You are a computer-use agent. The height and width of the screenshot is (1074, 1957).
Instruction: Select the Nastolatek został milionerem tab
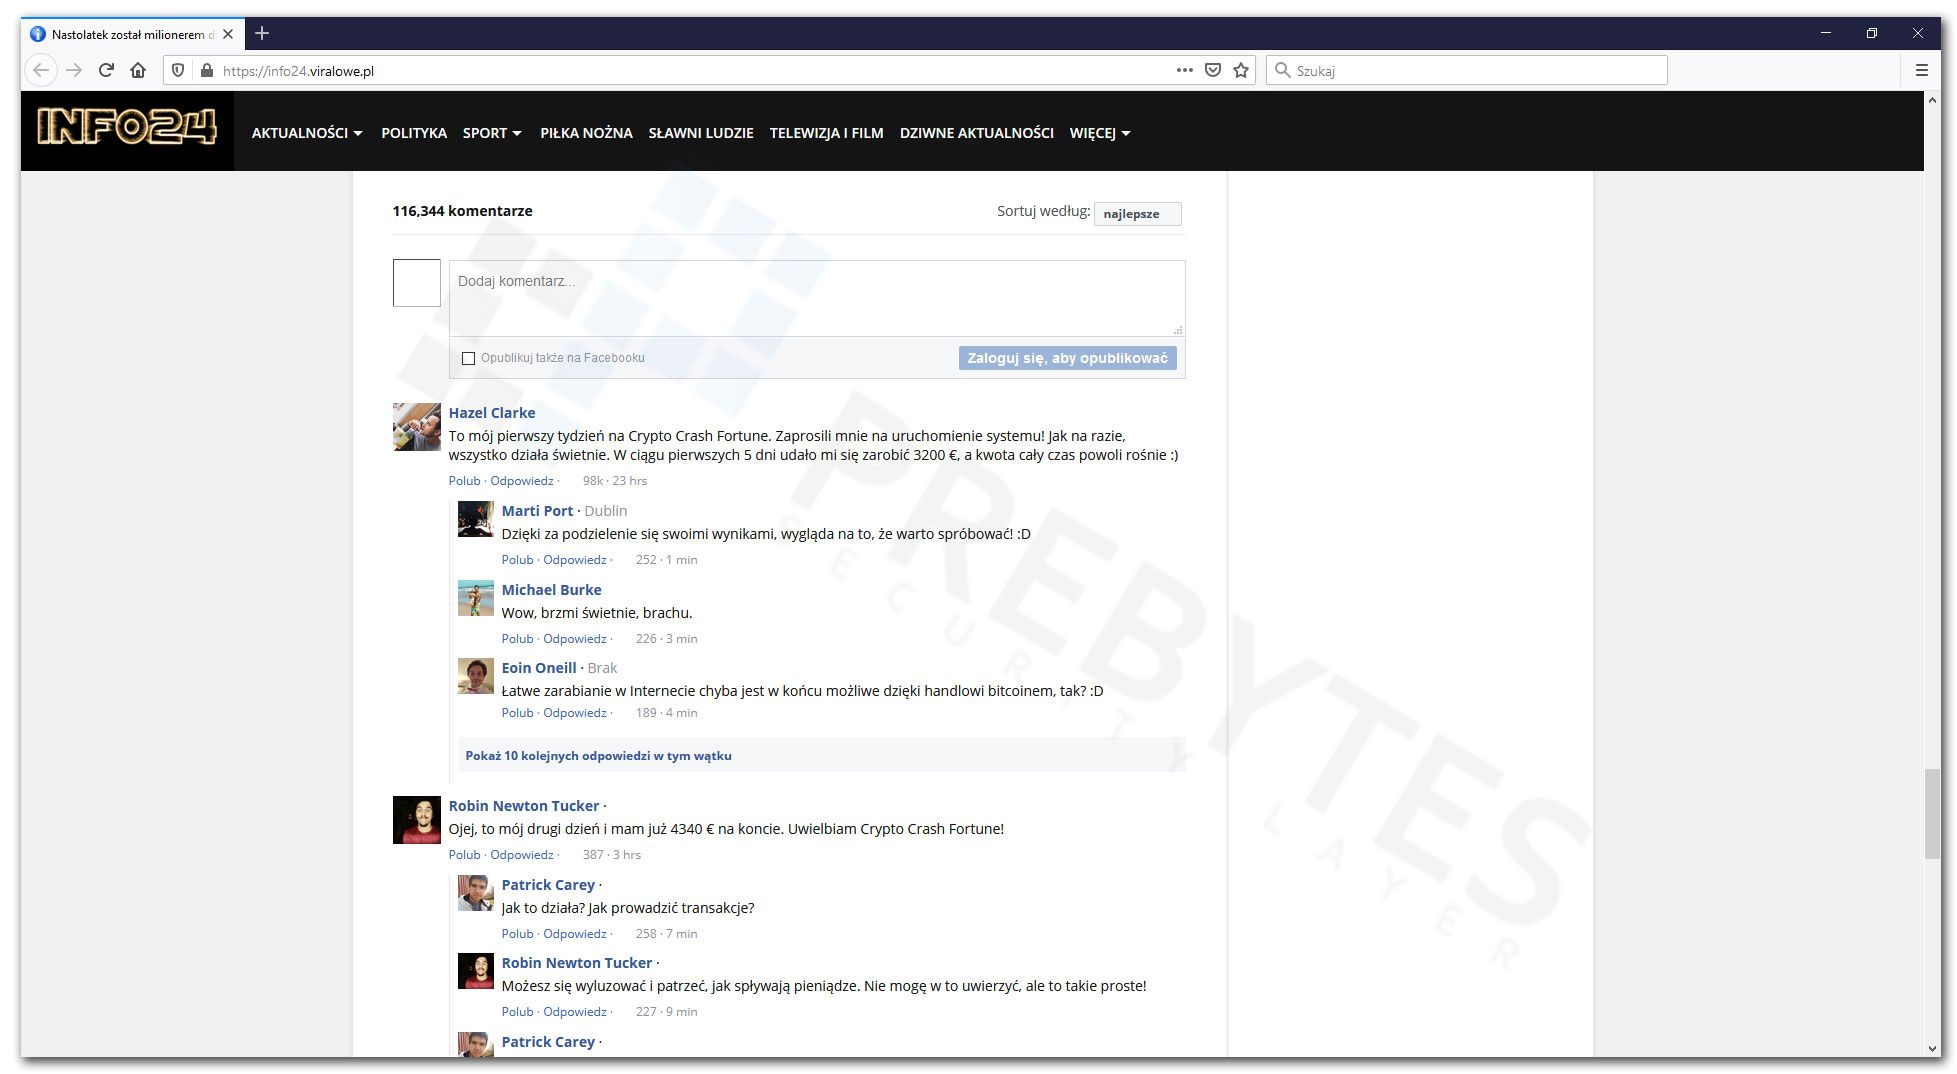pyautogui.click(x=132, y=34)
